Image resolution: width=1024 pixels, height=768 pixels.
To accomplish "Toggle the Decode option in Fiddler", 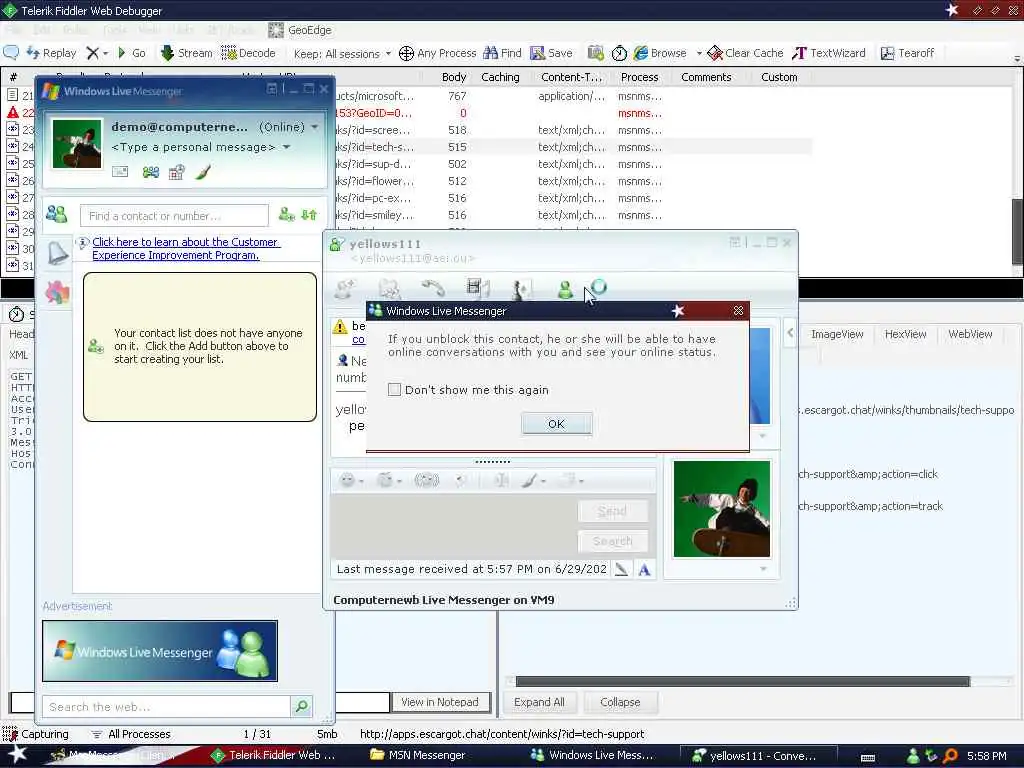I will point(248,53).
